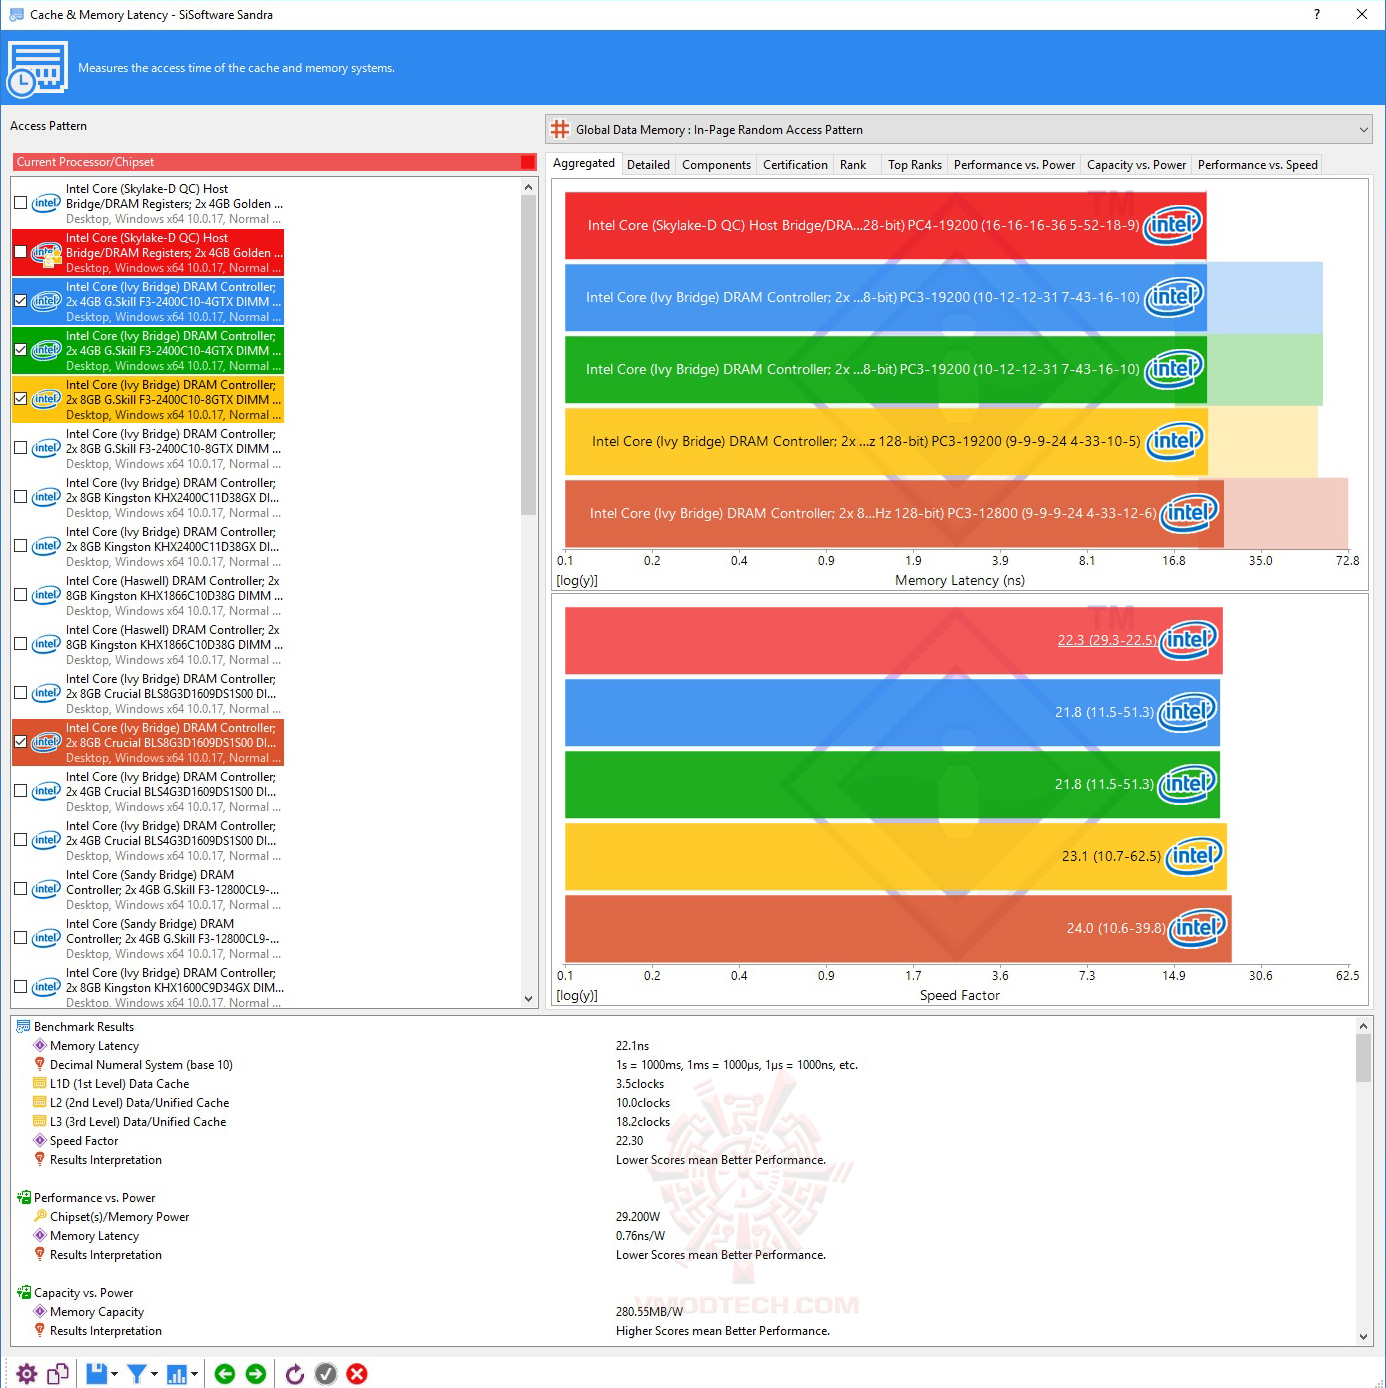Open the Rank tab
This screenshot has height=1388, width=1386.
[x=853, y=165]
